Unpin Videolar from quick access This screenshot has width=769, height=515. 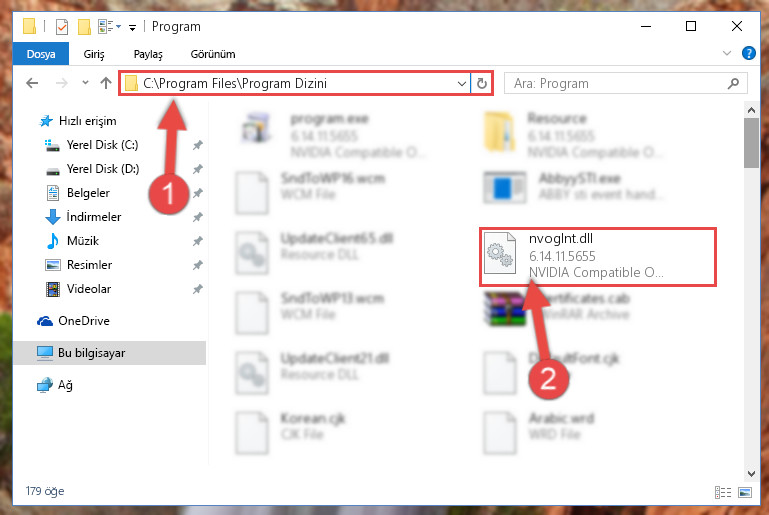click(x=197, y=289)
